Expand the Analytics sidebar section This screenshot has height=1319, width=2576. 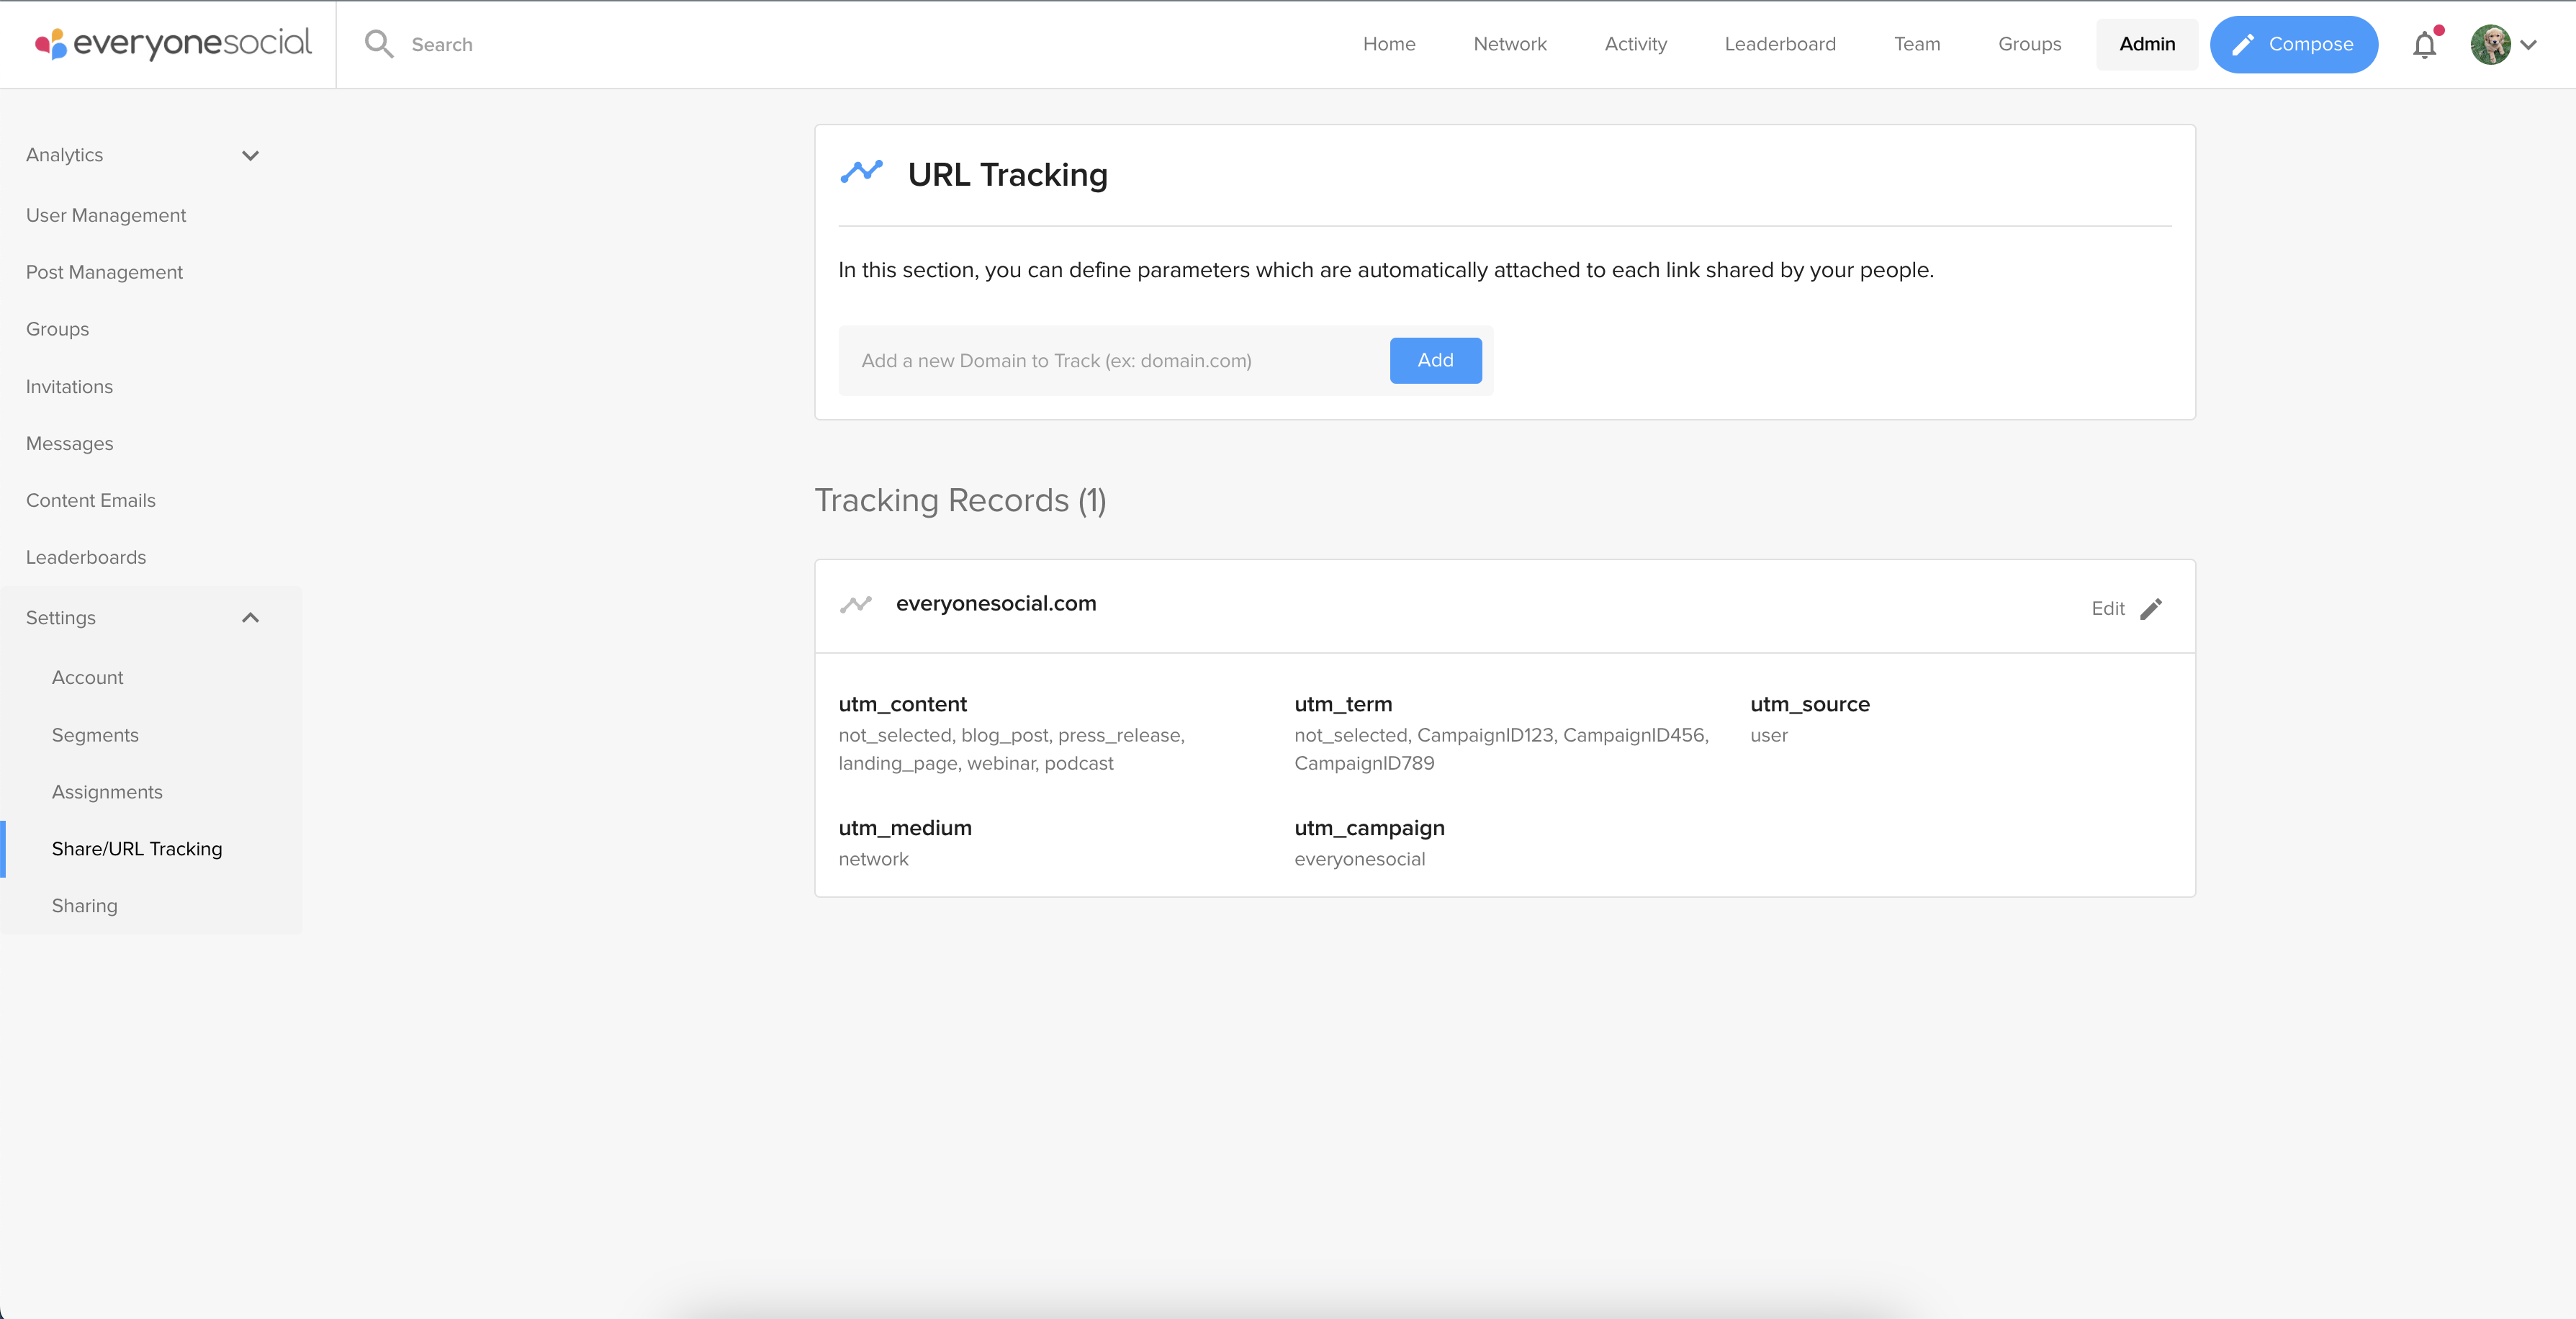(250, 155)
